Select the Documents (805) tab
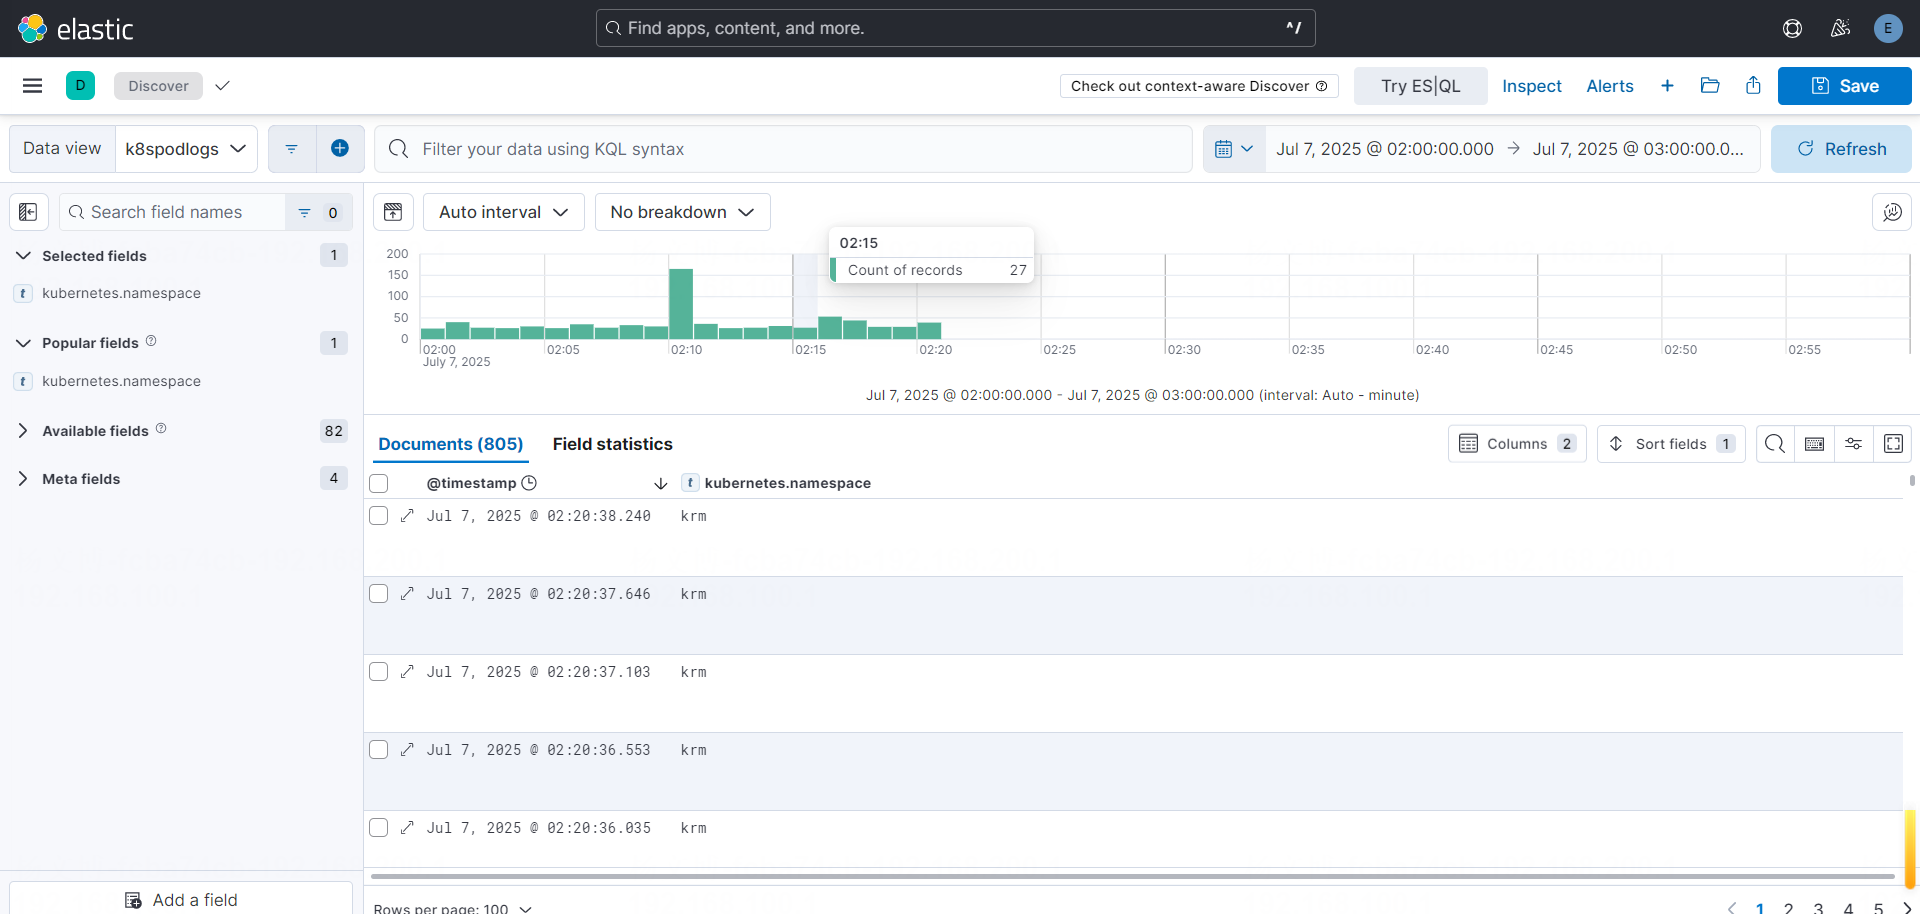Image resolution: width=1920 pixels, height=914 pixels. point(450,444)
